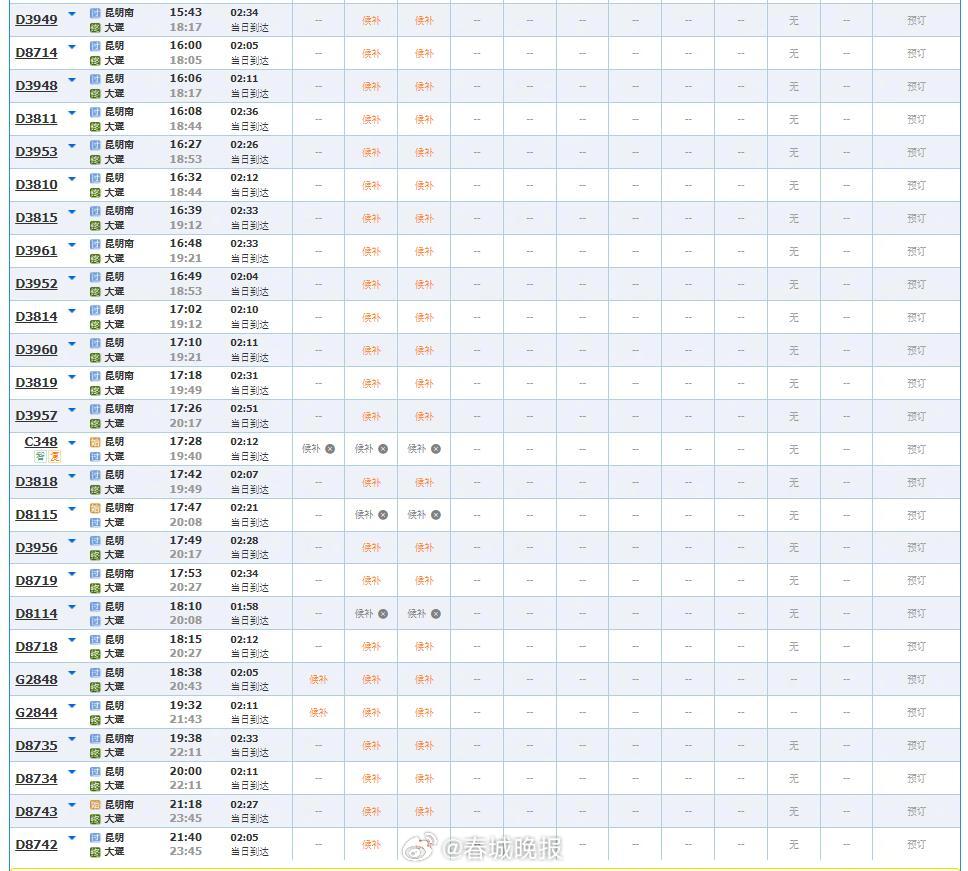Click station icon beside 大理 in D8115 row
This screenshot has height=871, width=968.
(95, 523)
